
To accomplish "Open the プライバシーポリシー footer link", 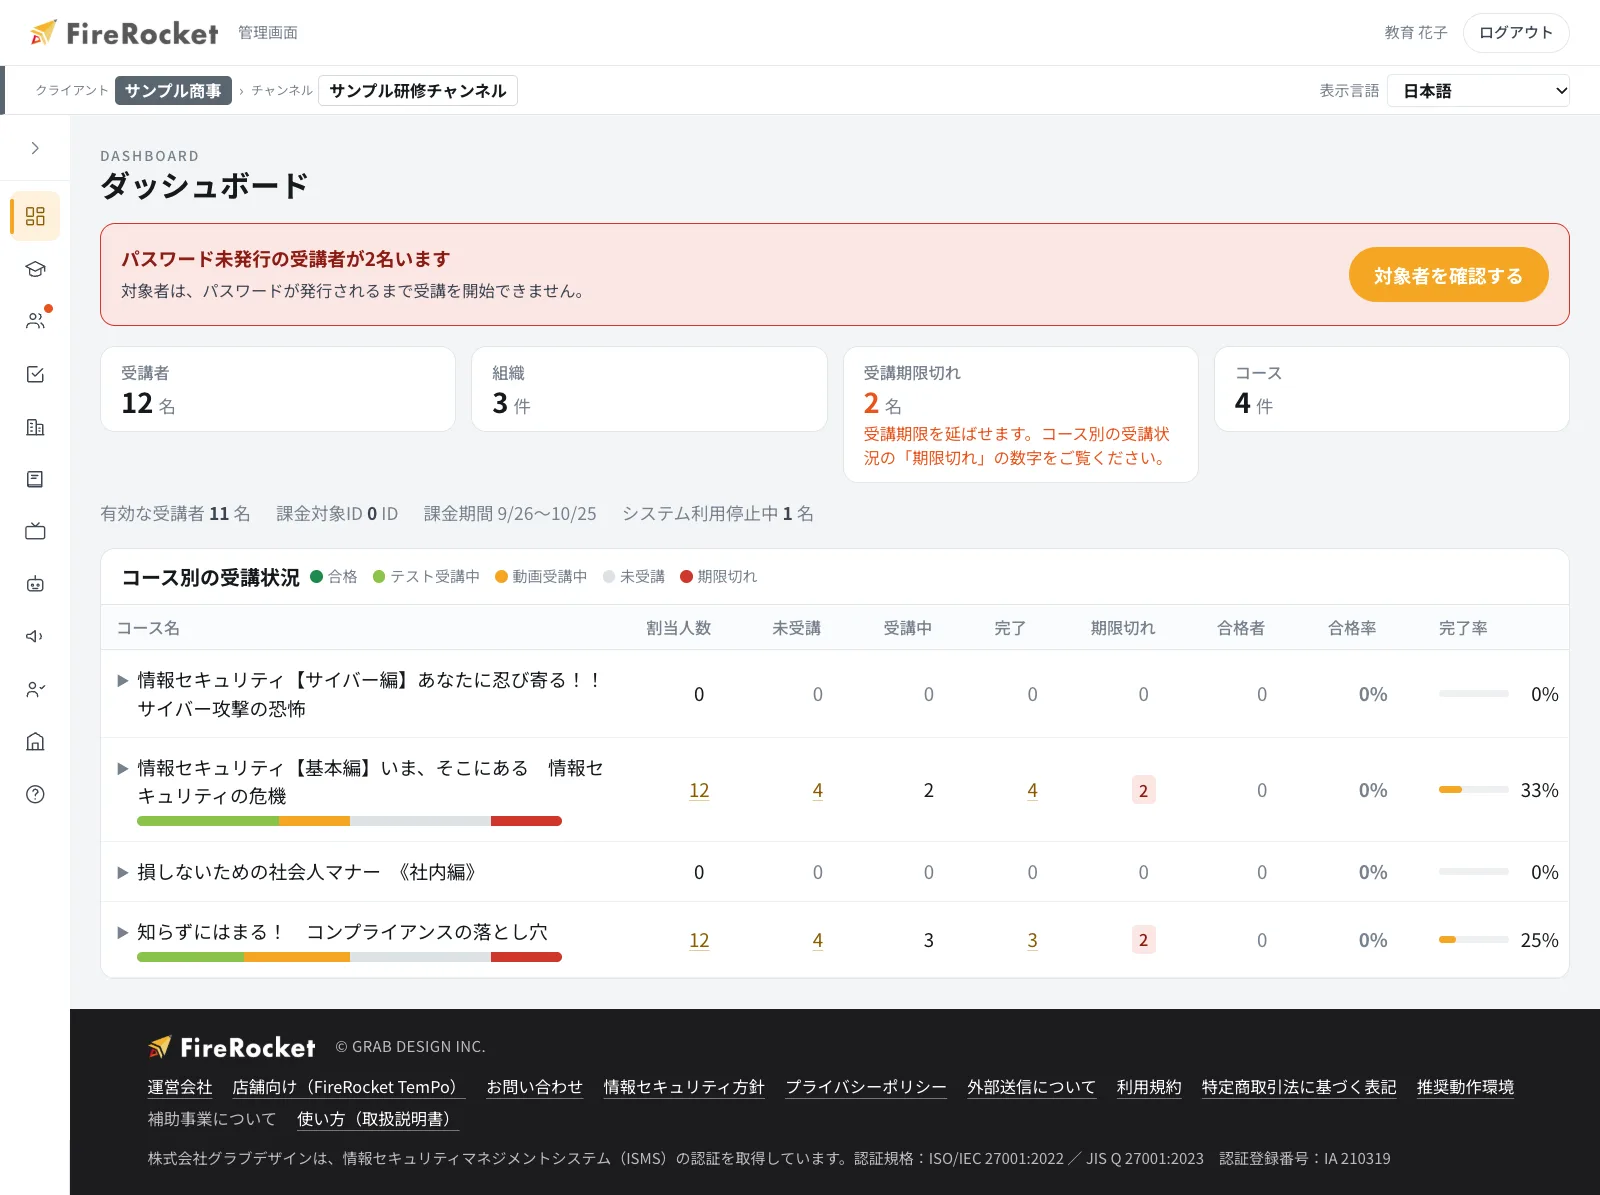I will pos(866,1087).
